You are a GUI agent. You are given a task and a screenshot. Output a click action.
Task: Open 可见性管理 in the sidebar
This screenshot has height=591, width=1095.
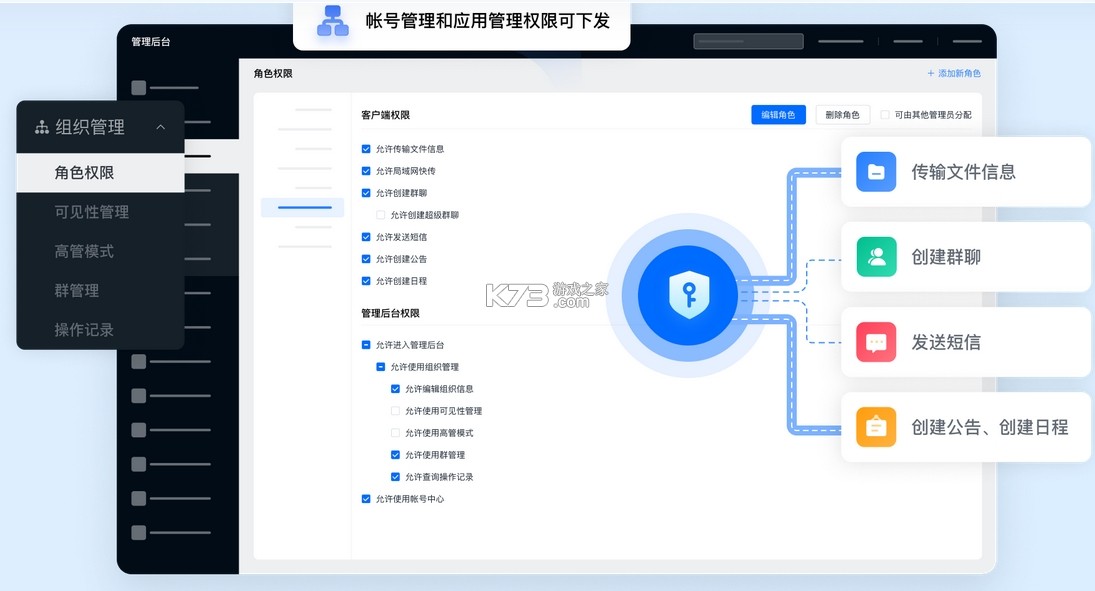91,212
